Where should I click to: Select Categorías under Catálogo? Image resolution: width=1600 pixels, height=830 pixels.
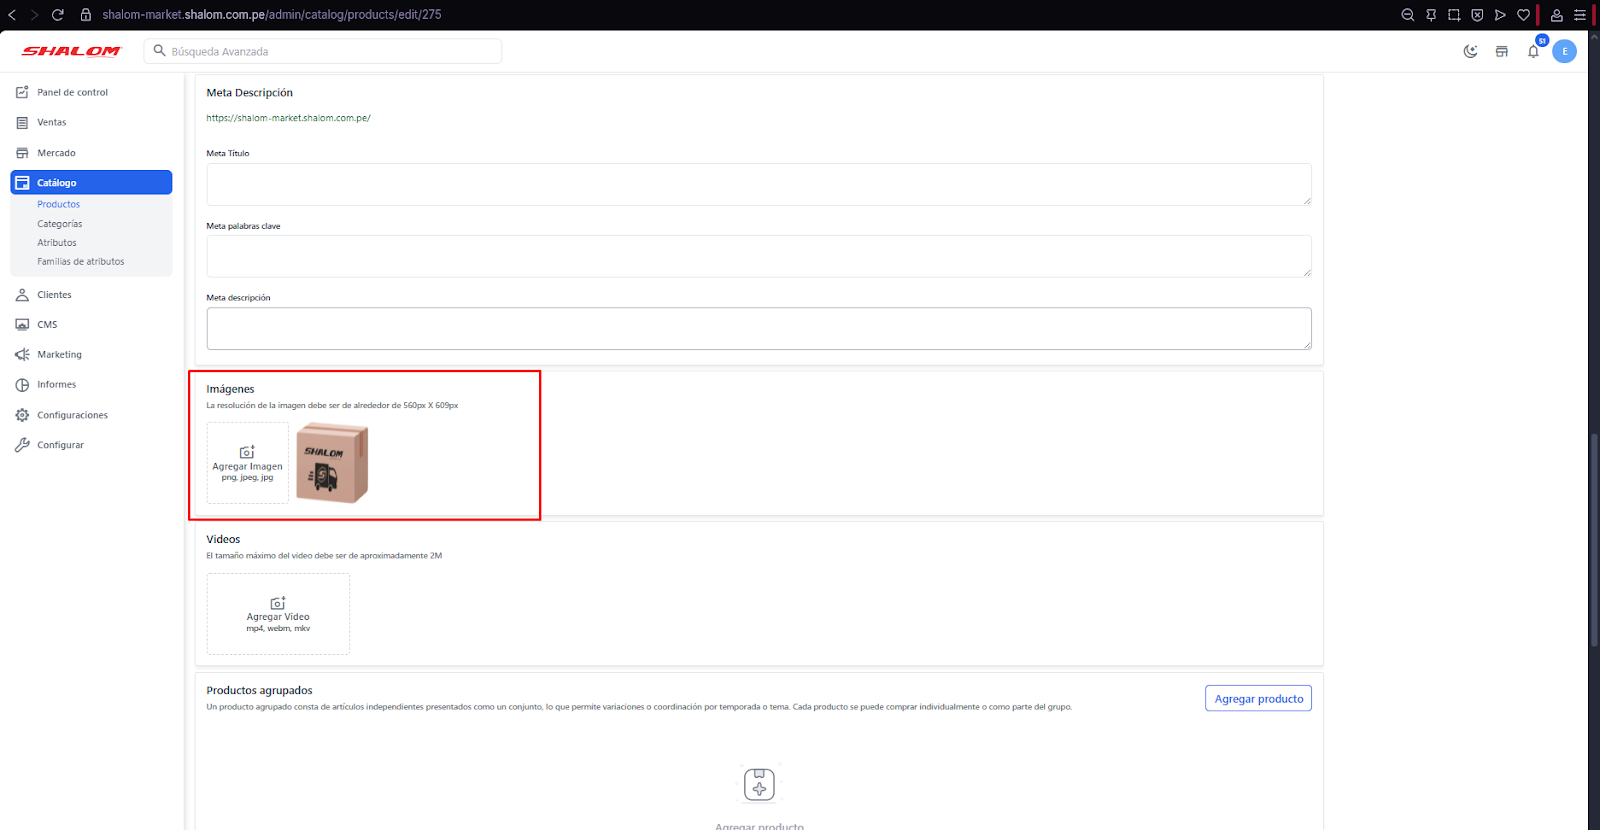click(60, 224)
